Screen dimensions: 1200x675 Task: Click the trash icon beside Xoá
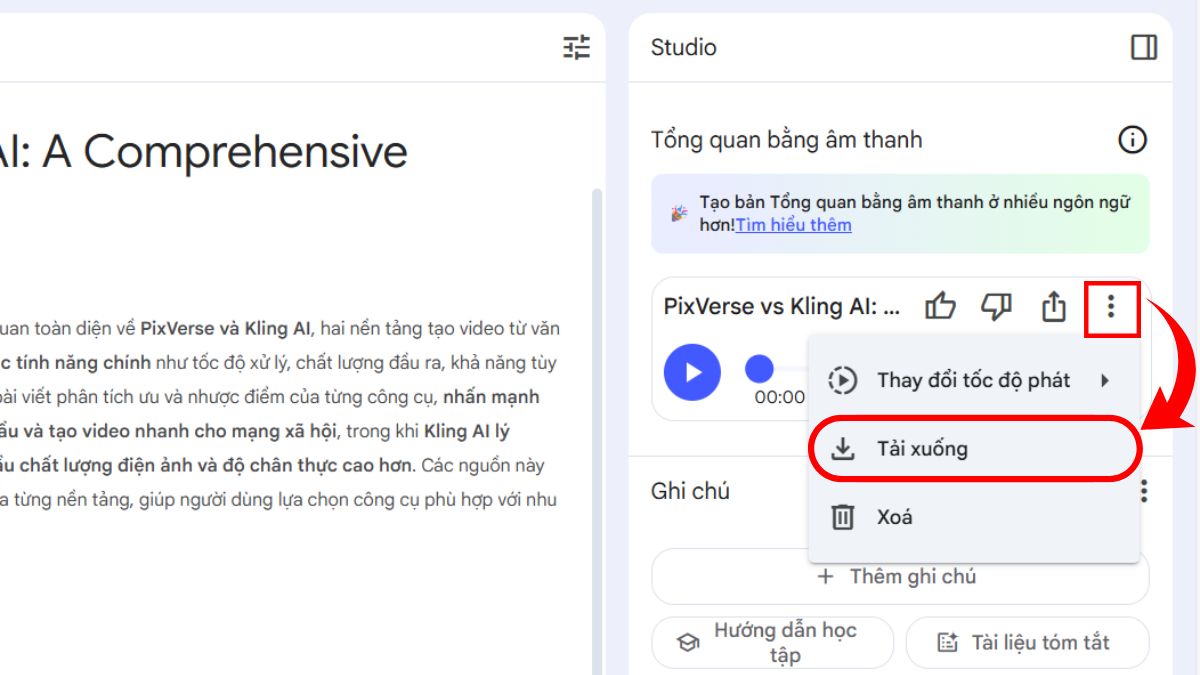pyautogui.click(x=844, y=517)
